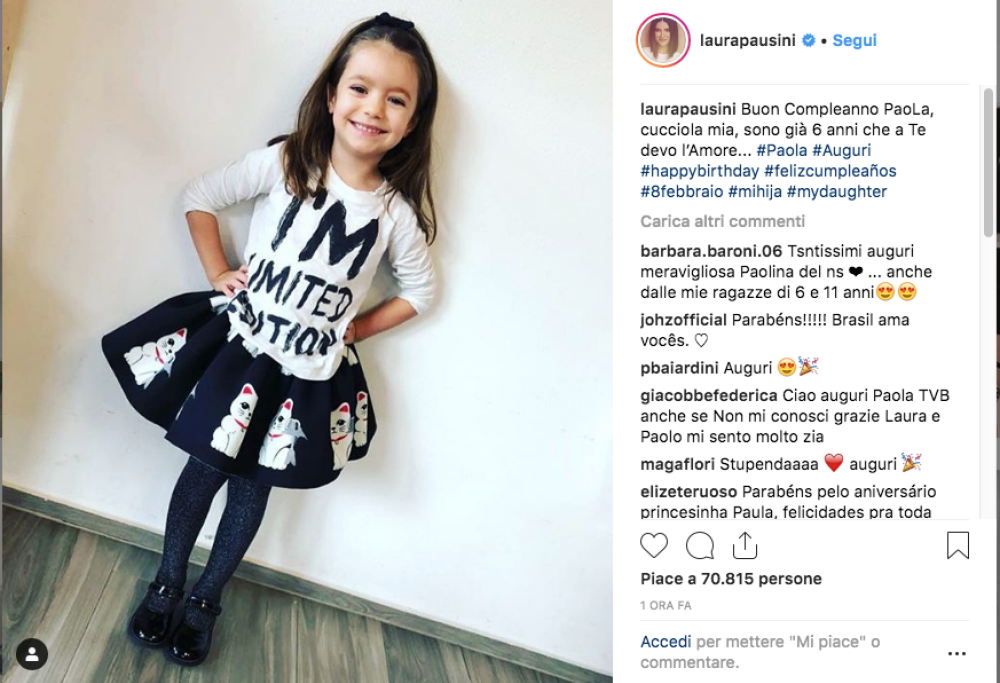Image resolution: width=1000 pixels, height=683 pixels.
Task: Show who liked via 'Piace a 70.815 persone'
Action: click(731, 578)
